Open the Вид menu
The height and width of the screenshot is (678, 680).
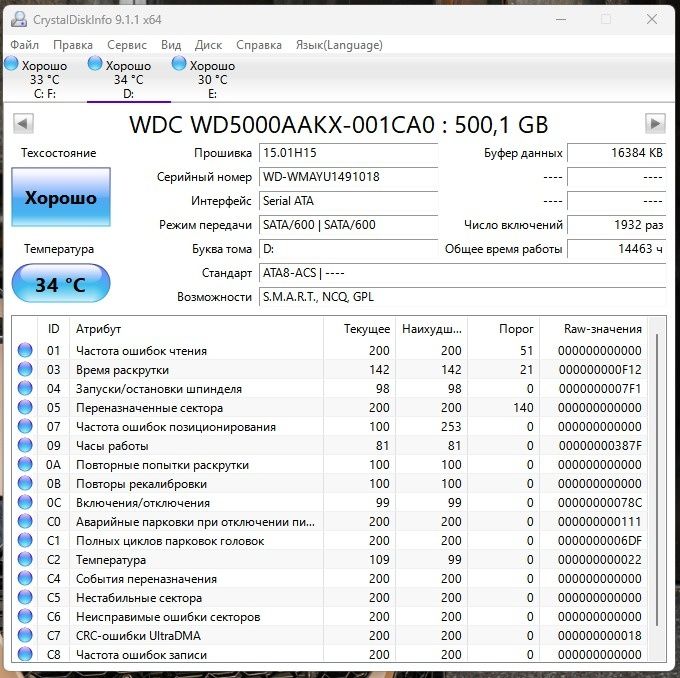point(171,45)
